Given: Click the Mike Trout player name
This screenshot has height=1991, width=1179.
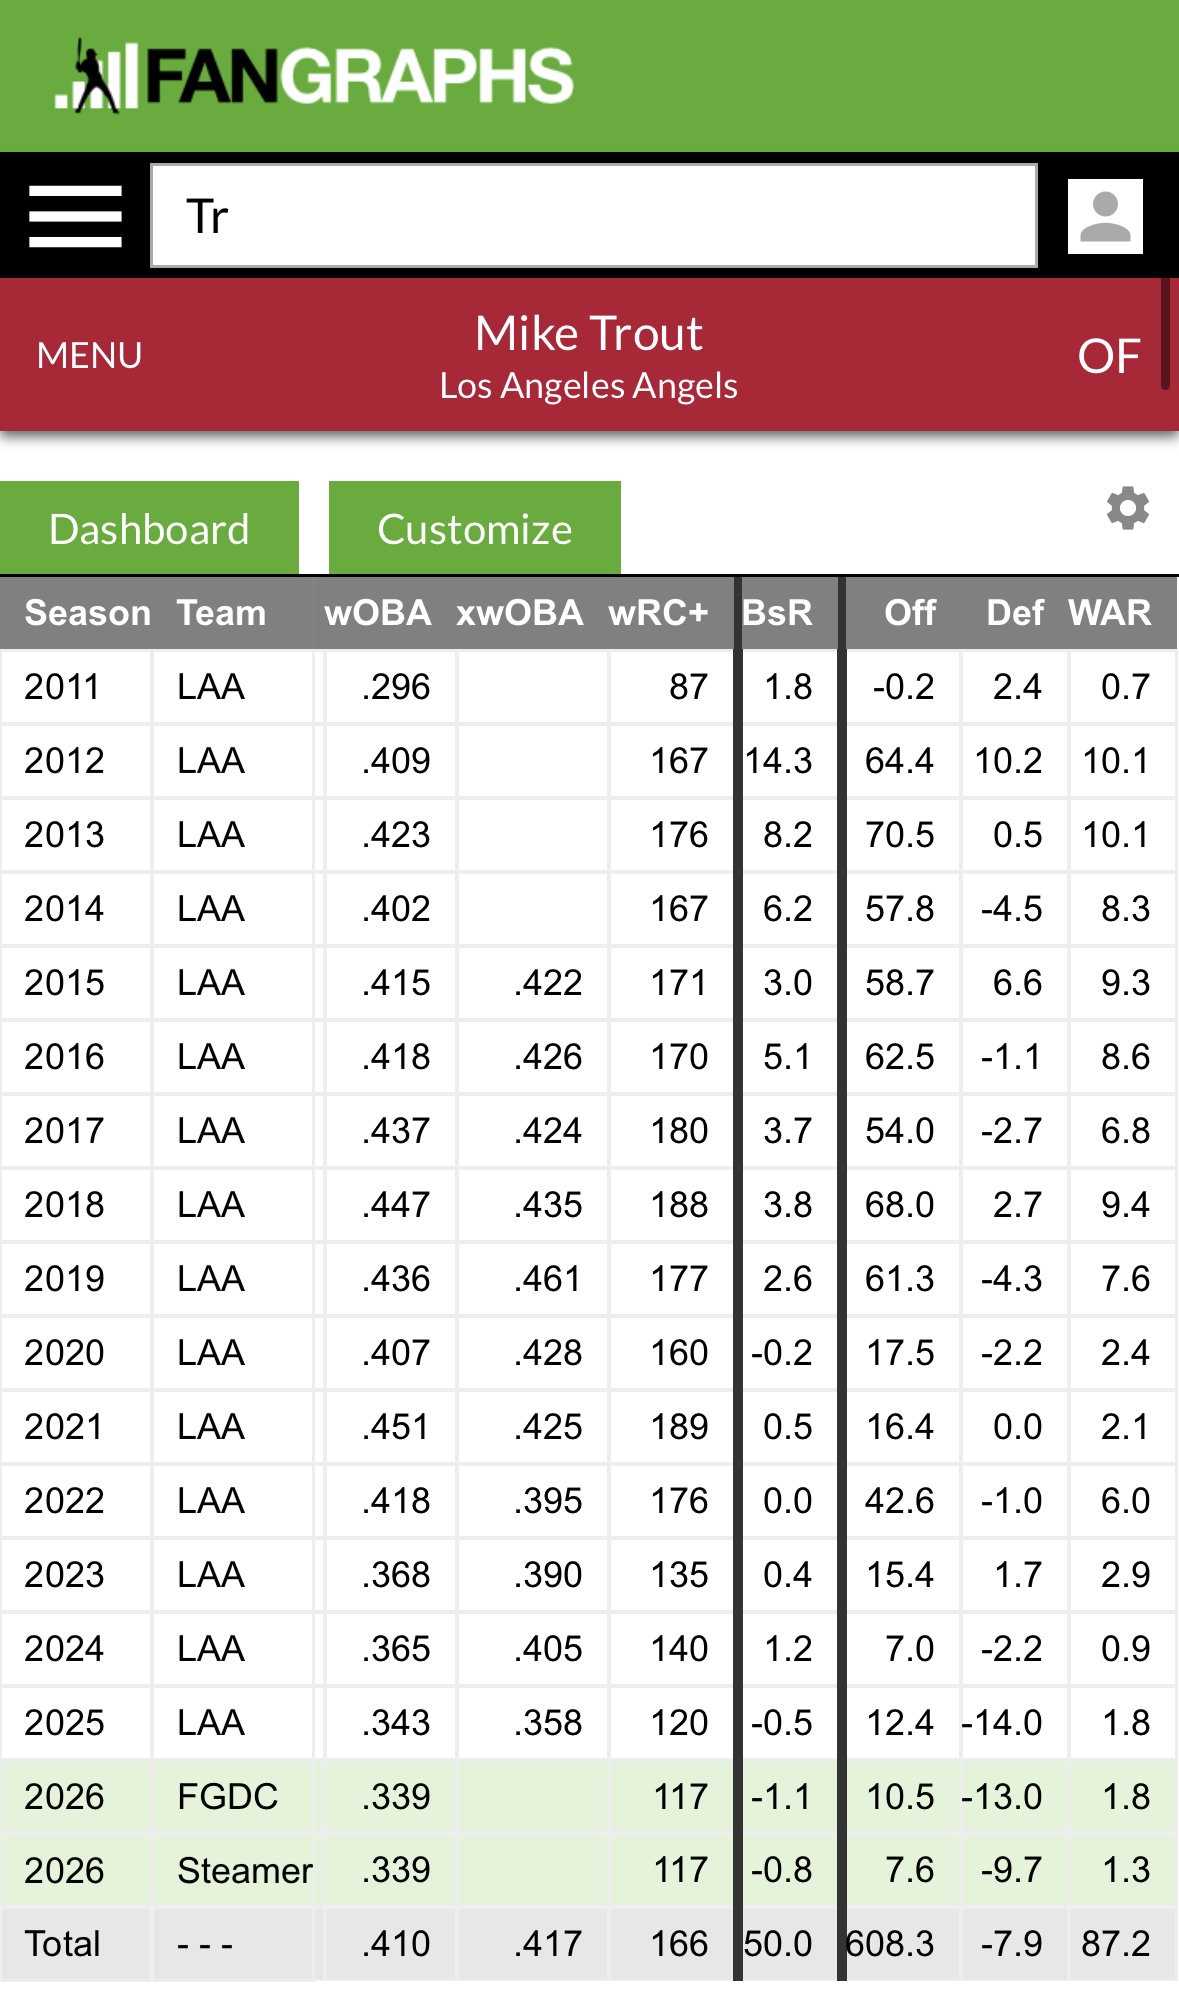Looking at the screenshot, I should [x=588, y=333].
